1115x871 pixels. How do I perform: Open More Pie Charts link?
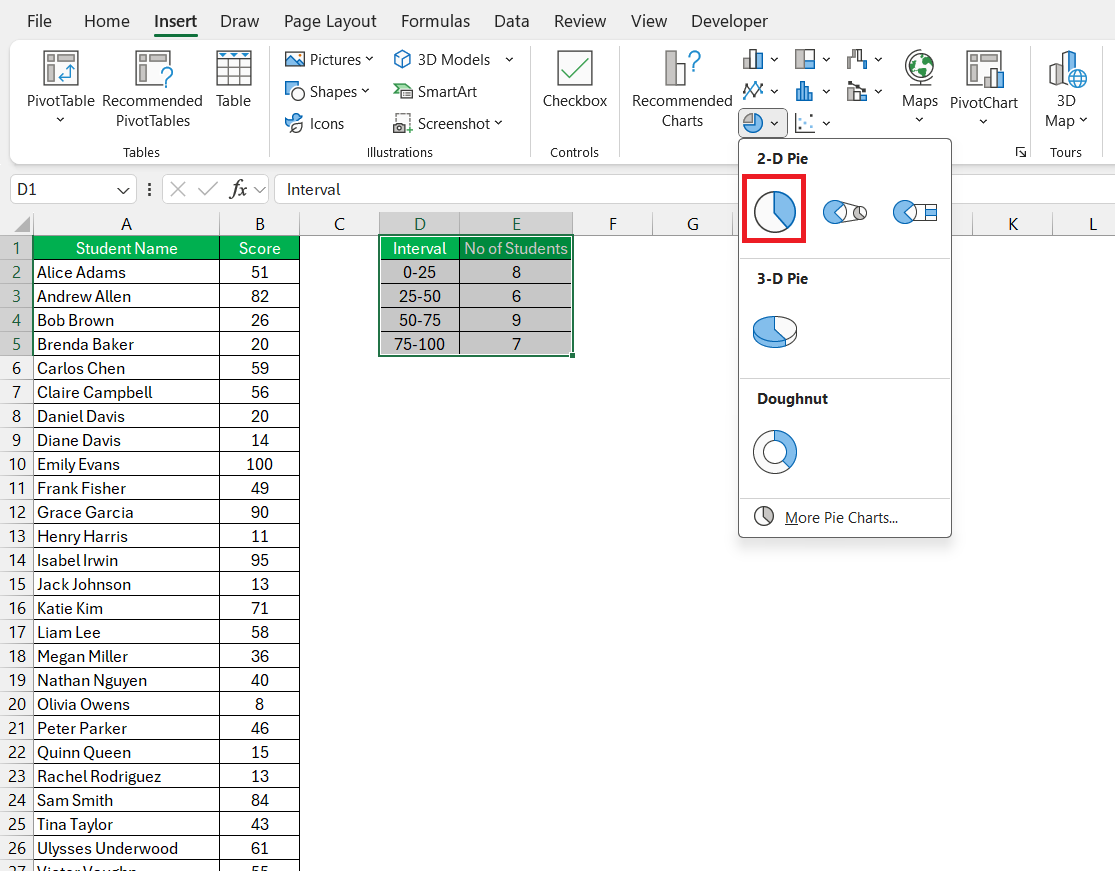point(841,518)
